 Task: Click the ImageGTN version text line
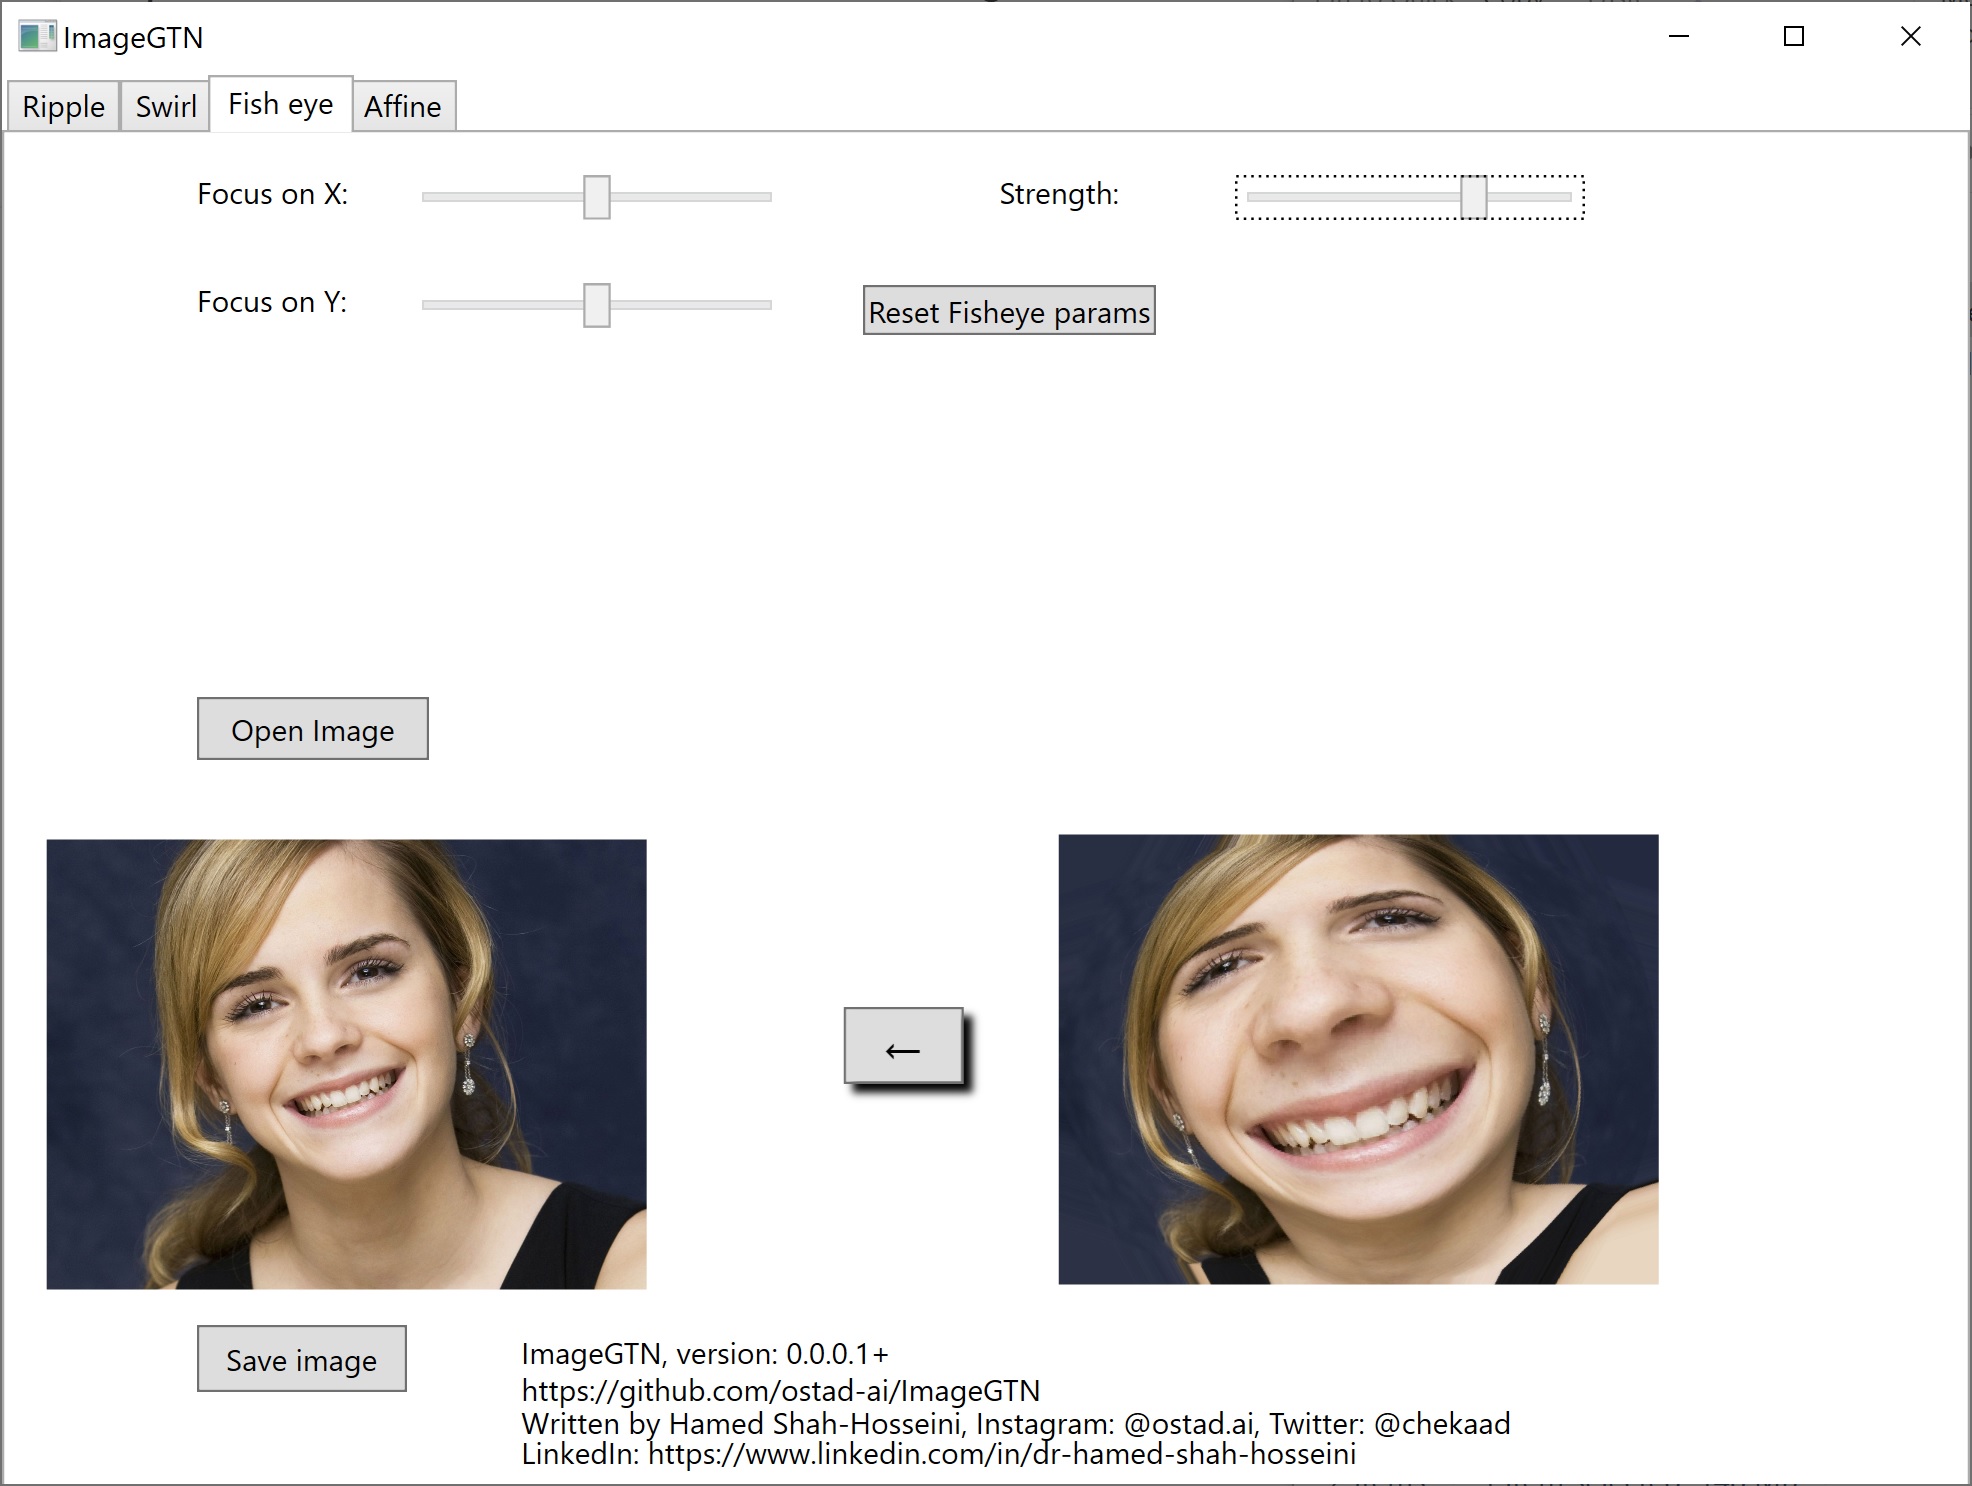(x=704, y=1354)
